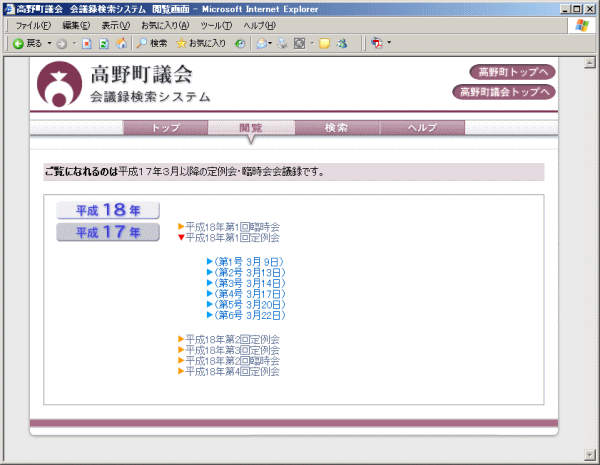Open the 表示(V) menu

[x=116, y=26]
